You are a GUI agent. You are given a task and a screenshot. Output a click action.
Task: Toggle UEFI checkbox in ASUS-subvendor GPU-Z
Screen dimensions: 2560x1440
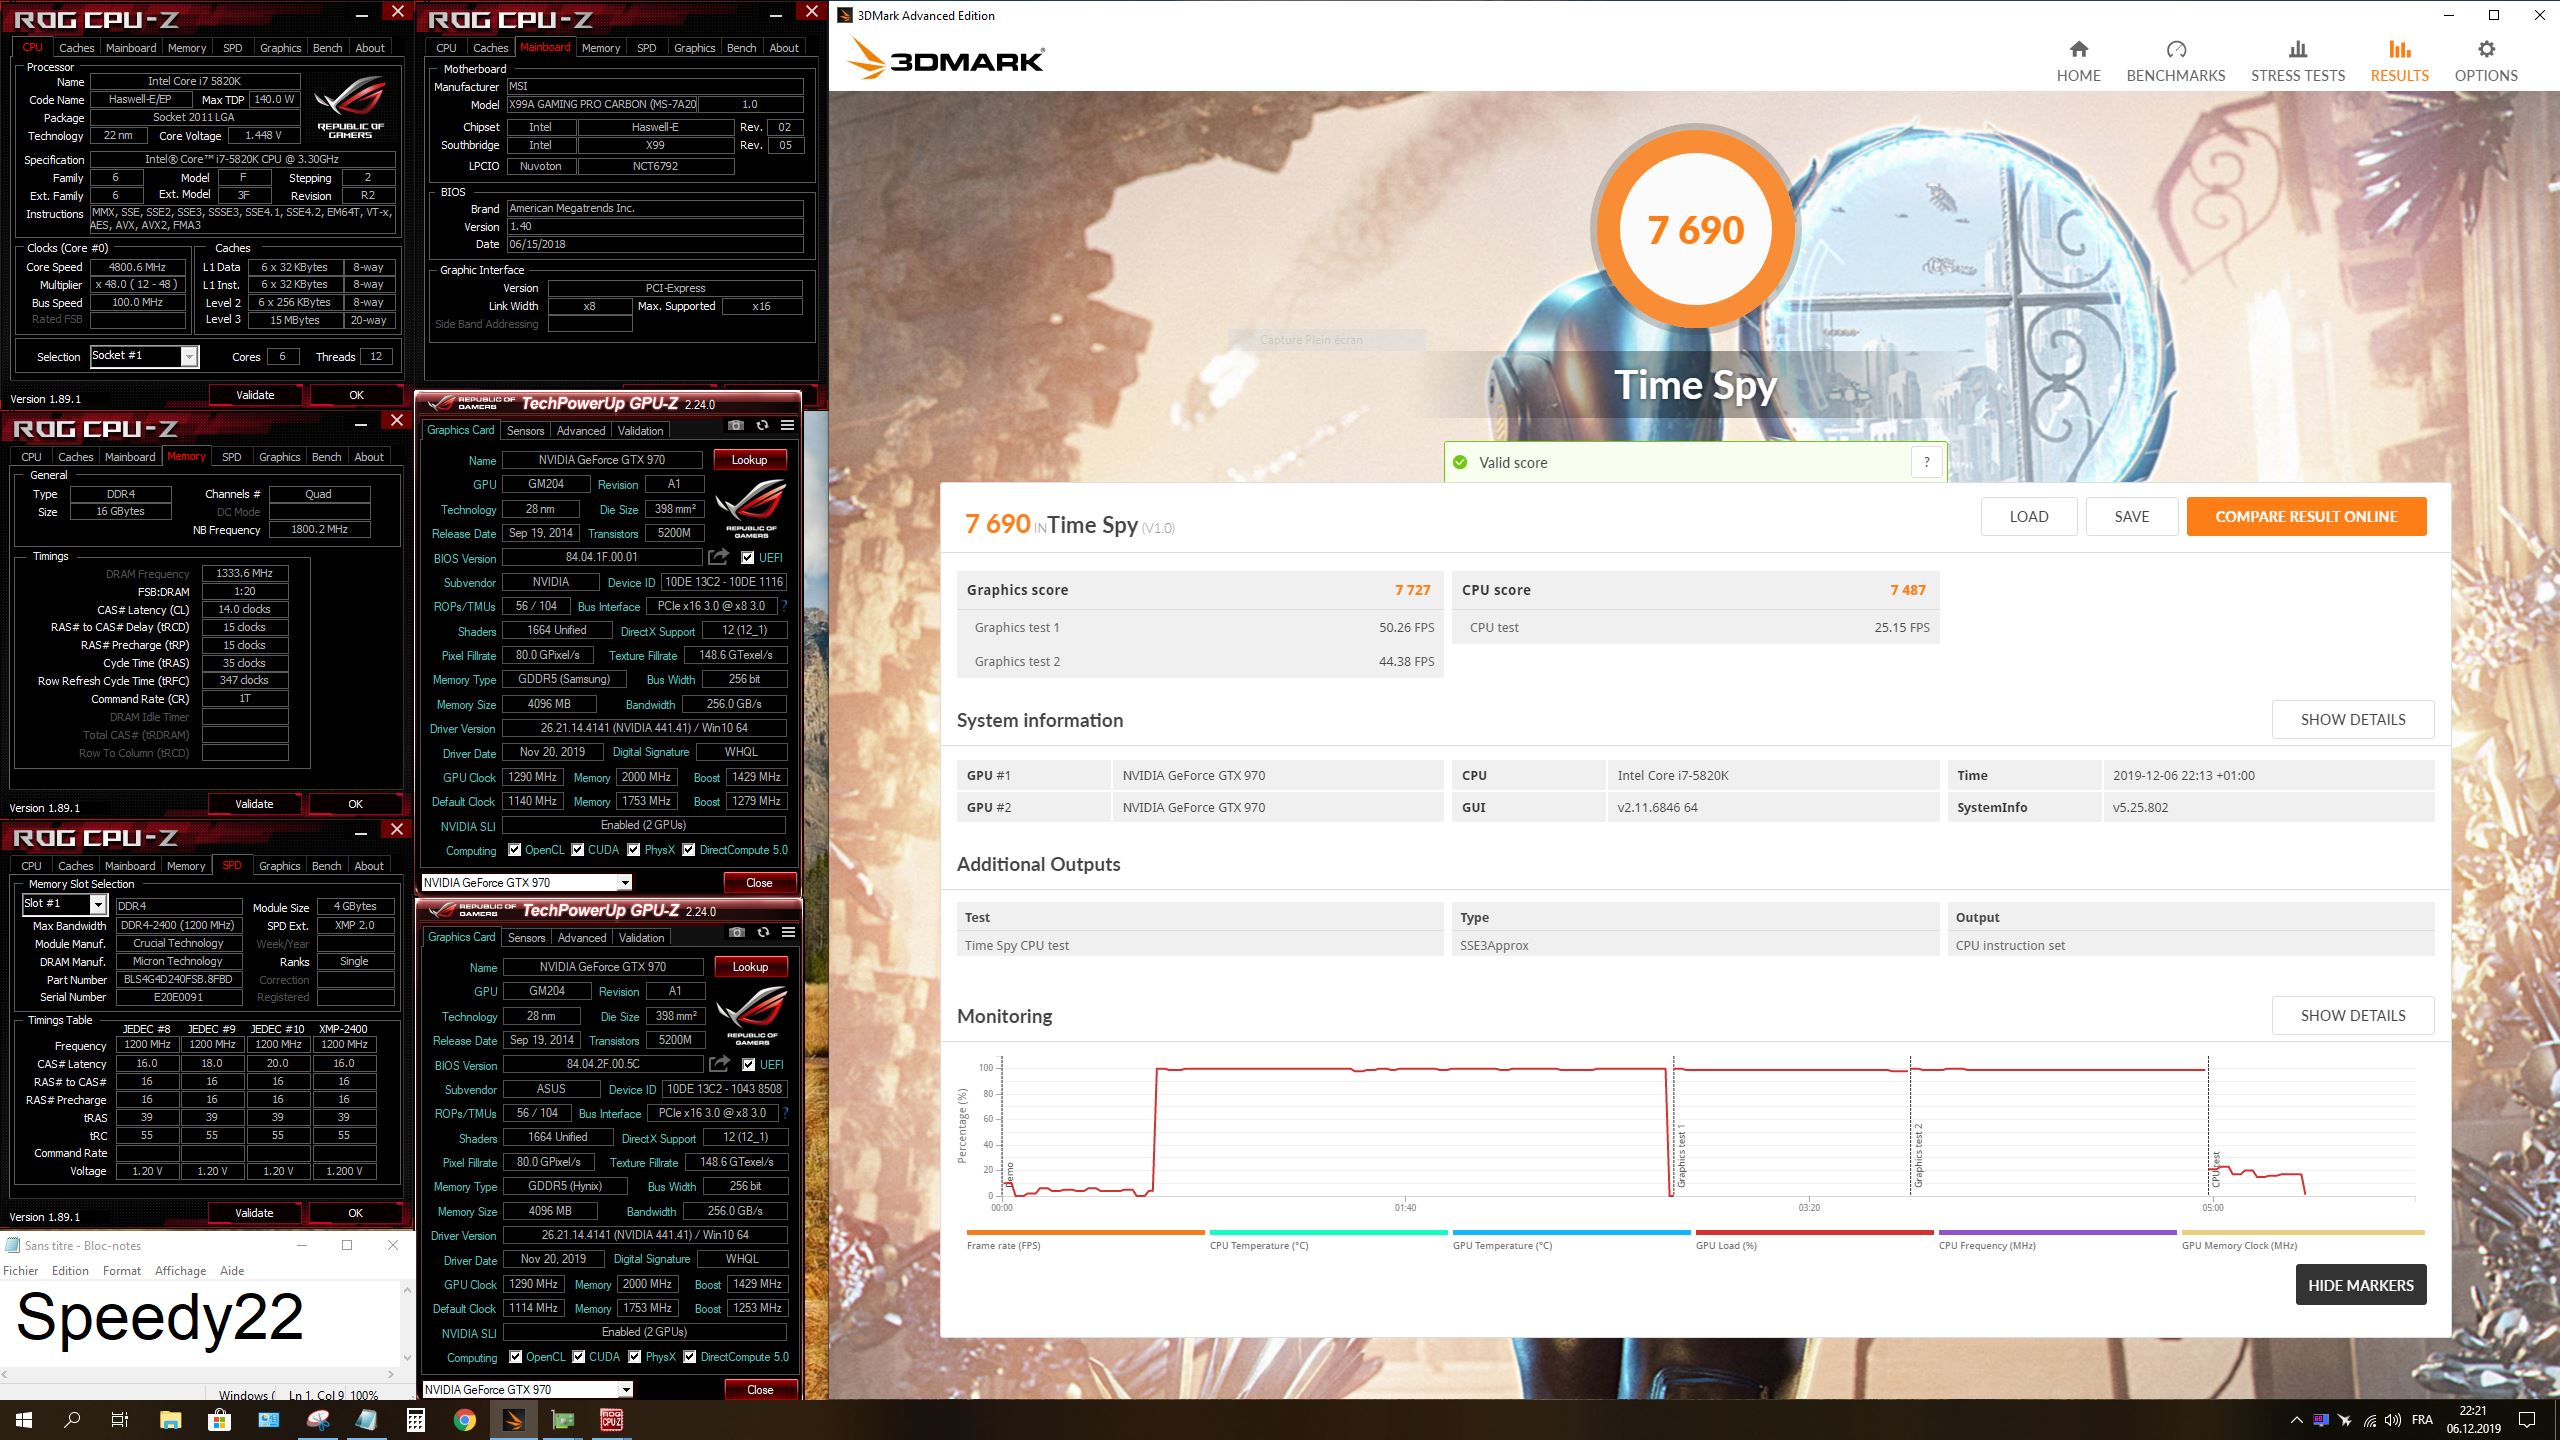pyautogui.click(x=749, y=1065)
